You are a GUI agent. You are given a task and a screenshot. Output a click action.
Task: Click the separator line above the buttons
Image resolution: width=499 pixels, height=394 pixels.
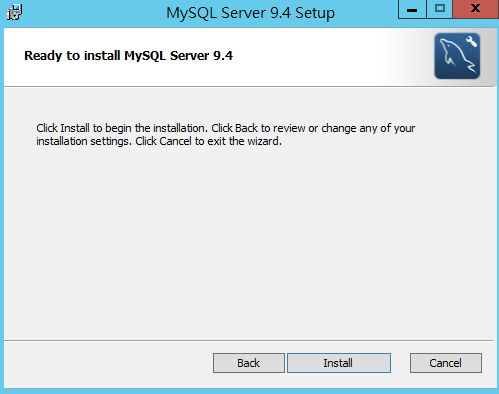click(x=249, y=340)
